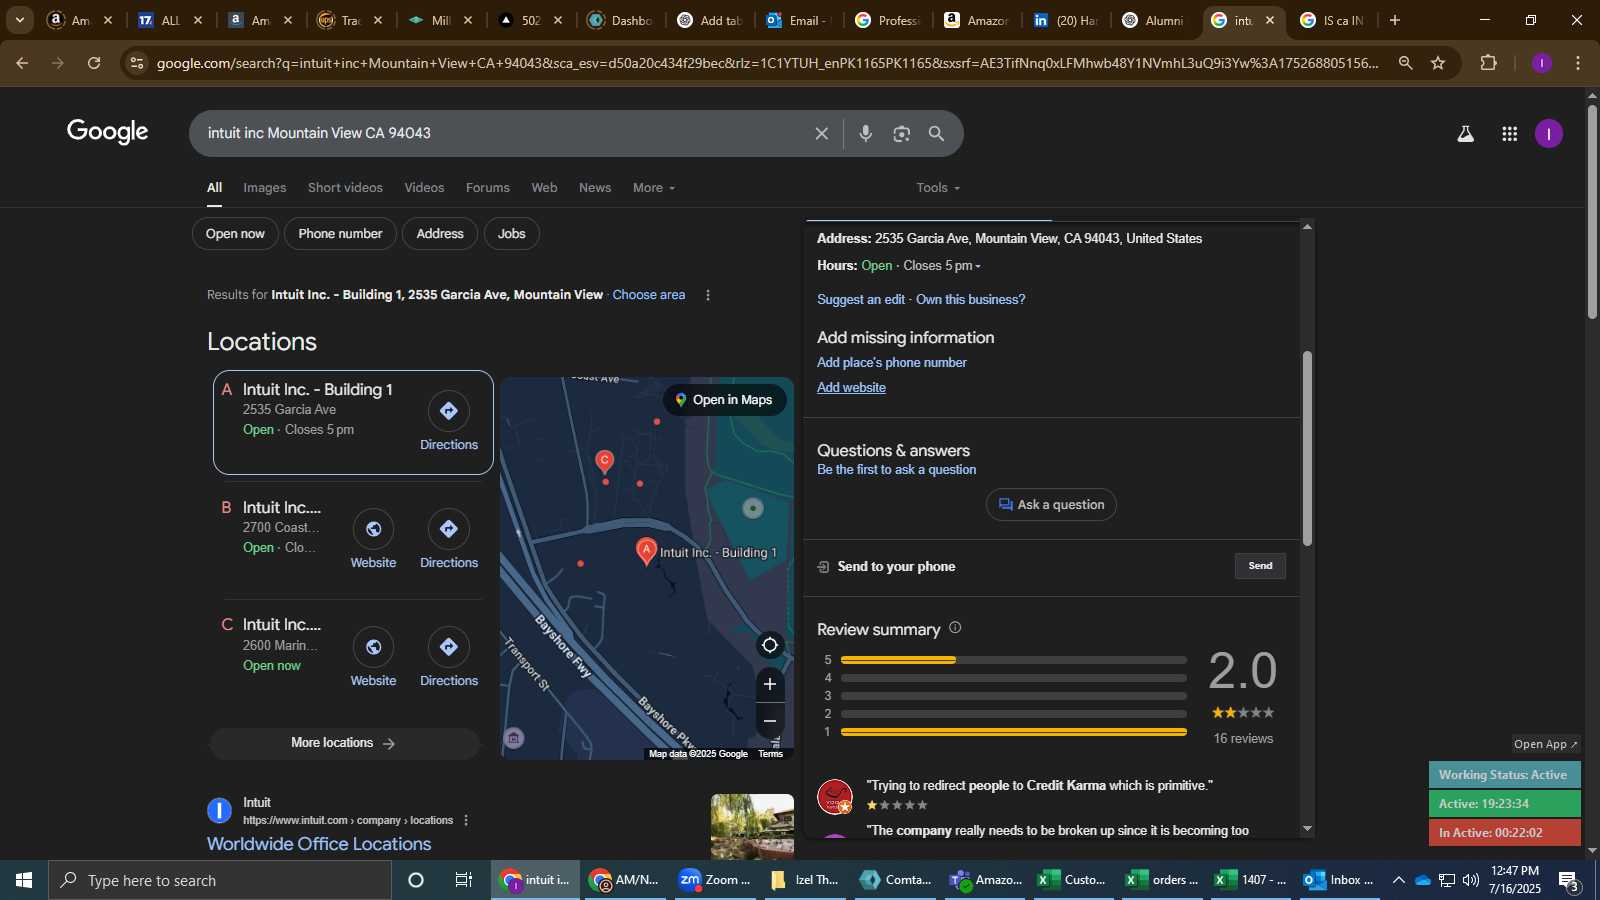1600x900 pixels.
Task: Get directions to 2600 Marine location
Action: tap(449, 658)
